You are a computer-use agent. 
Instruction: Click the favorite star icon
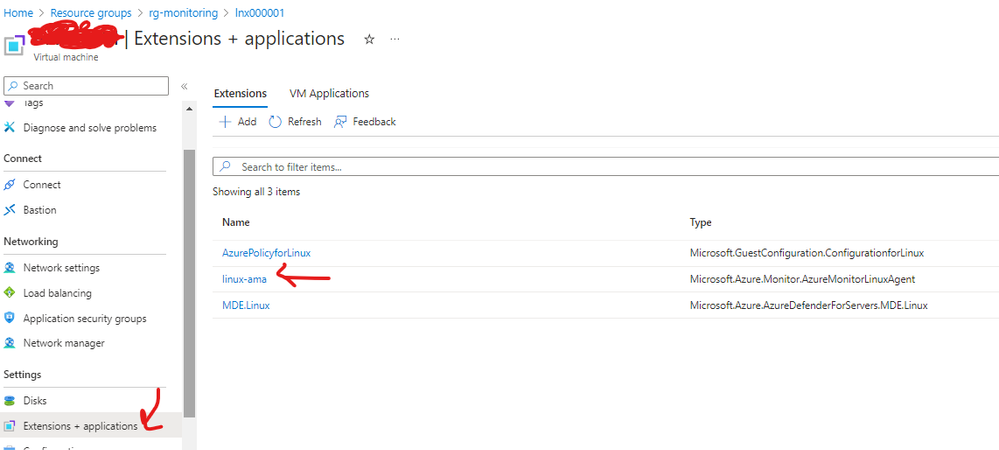point(369,40)
